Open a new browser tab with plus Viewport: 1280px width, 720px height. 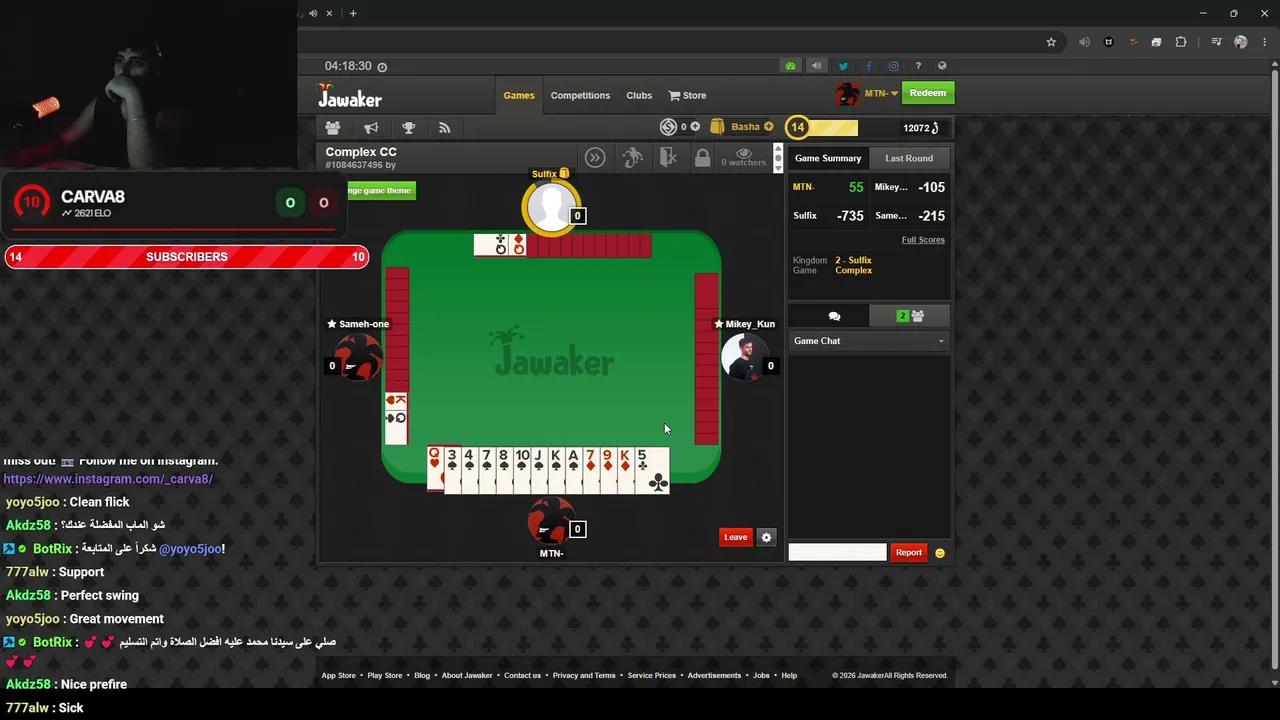[353, 13]
